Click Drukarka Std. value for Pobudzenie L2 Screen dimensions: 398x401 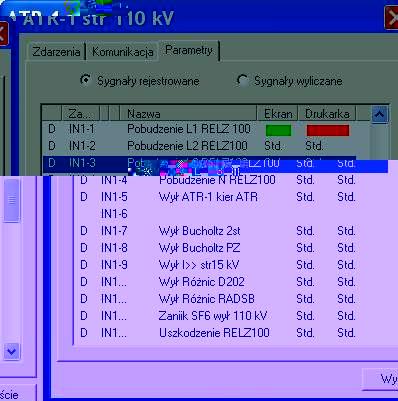click(x=314, y=146)
